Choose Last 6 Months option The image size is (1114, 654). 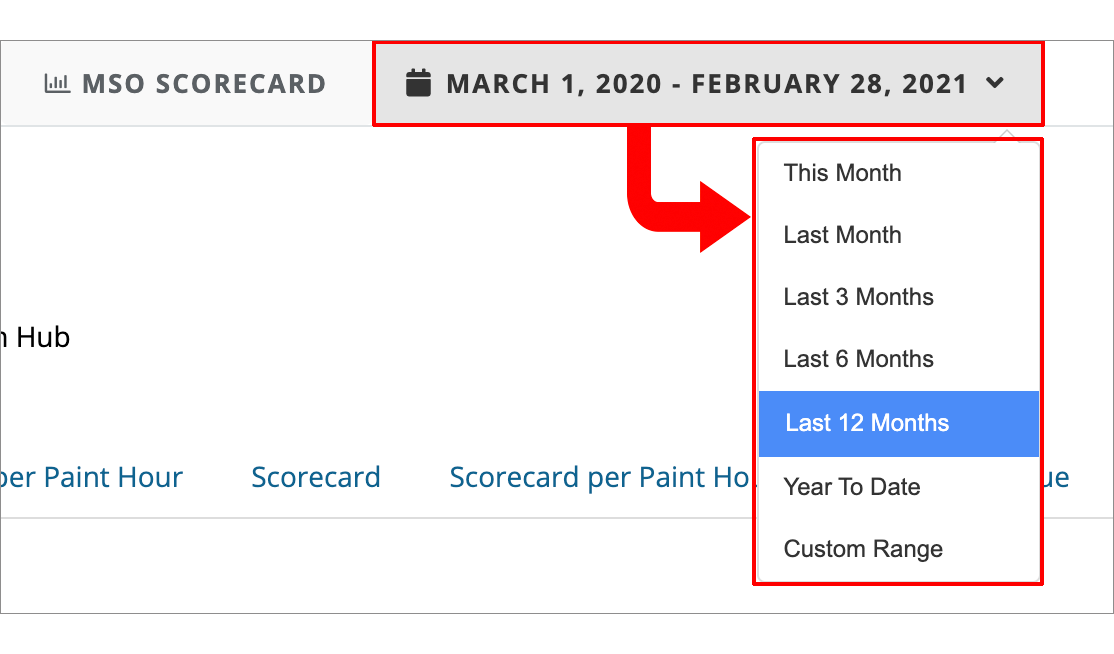(857, 359)
